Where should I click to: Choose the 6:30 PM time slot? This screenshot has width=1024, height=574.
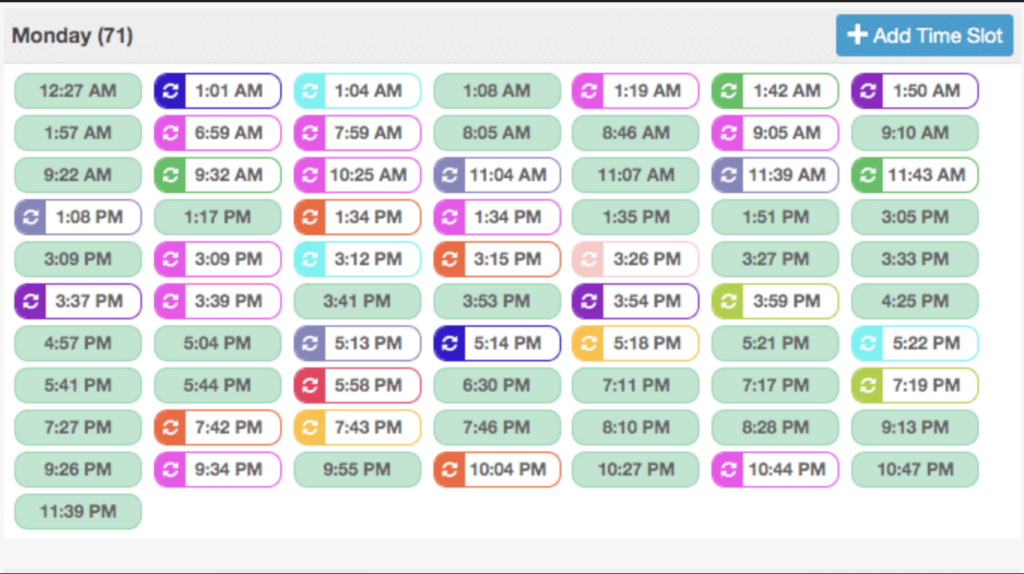[x=497, y=385]
